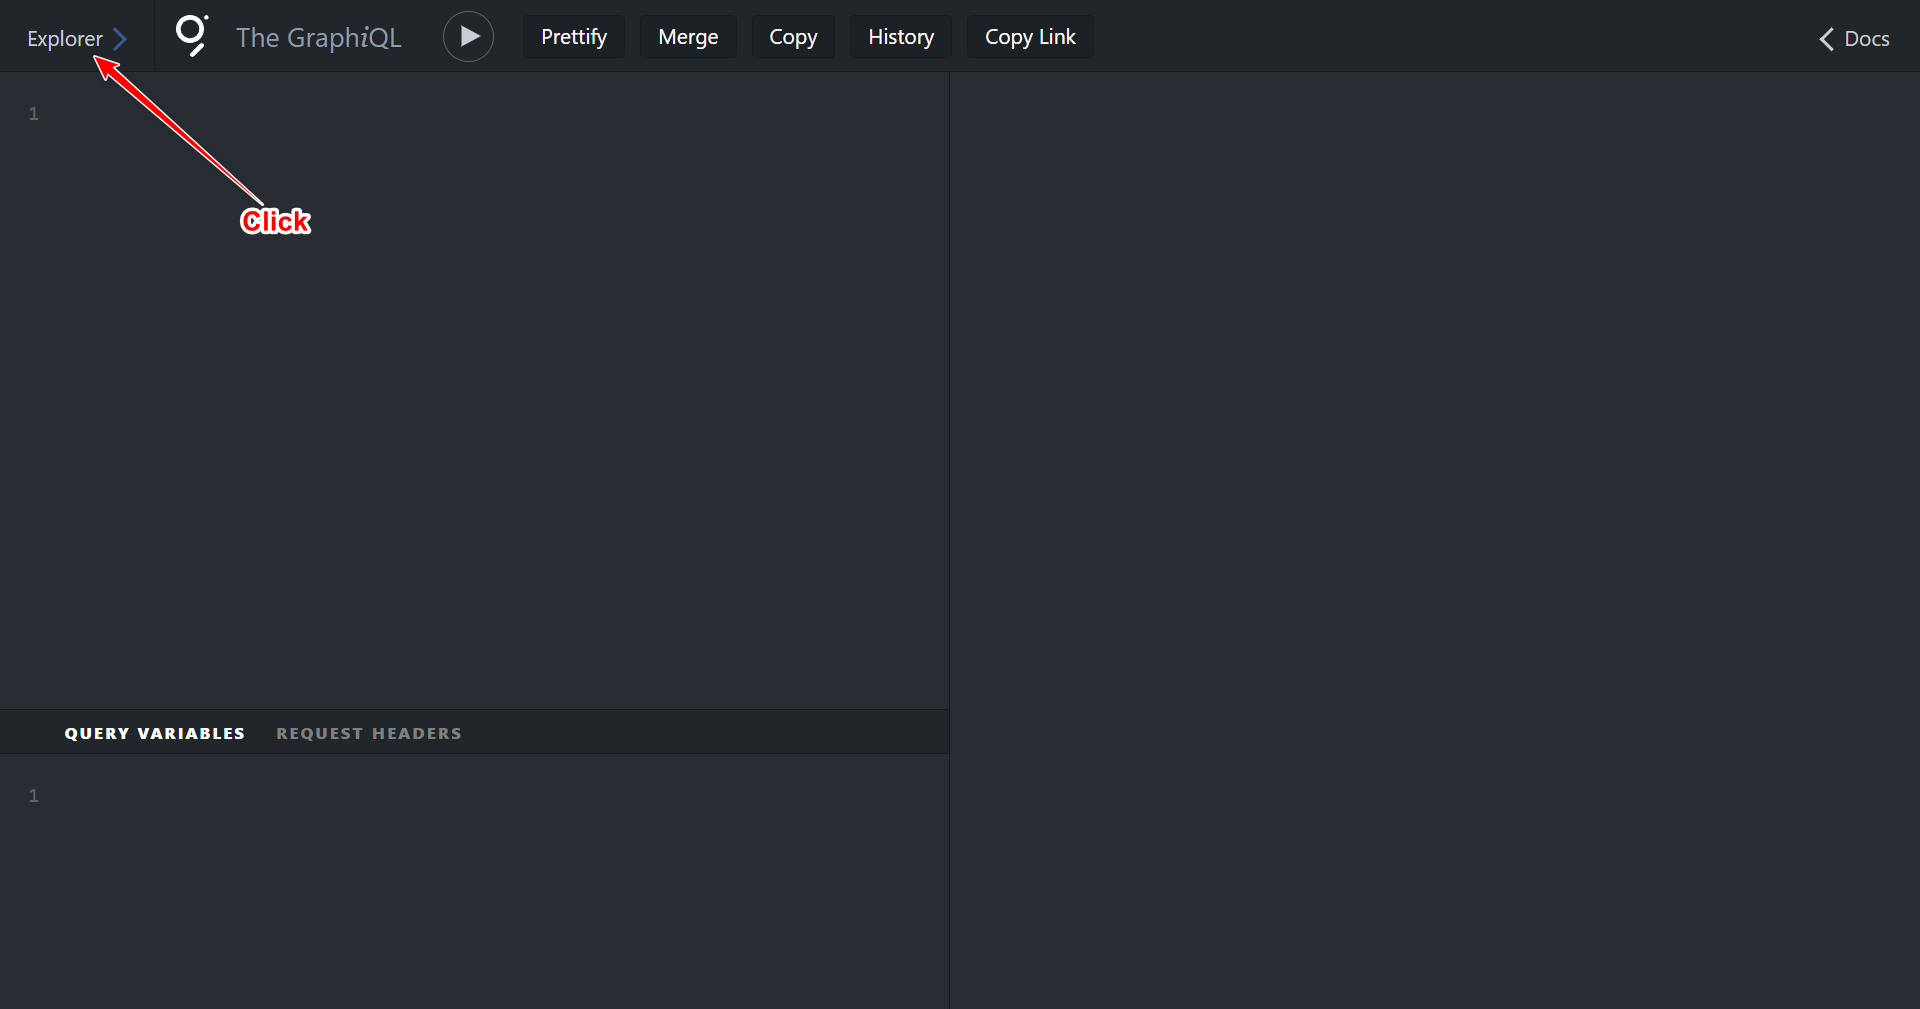This screenshot has height=1009, width=1920.
Task: Click the Copy Link button
Action: click(1029, 37)
